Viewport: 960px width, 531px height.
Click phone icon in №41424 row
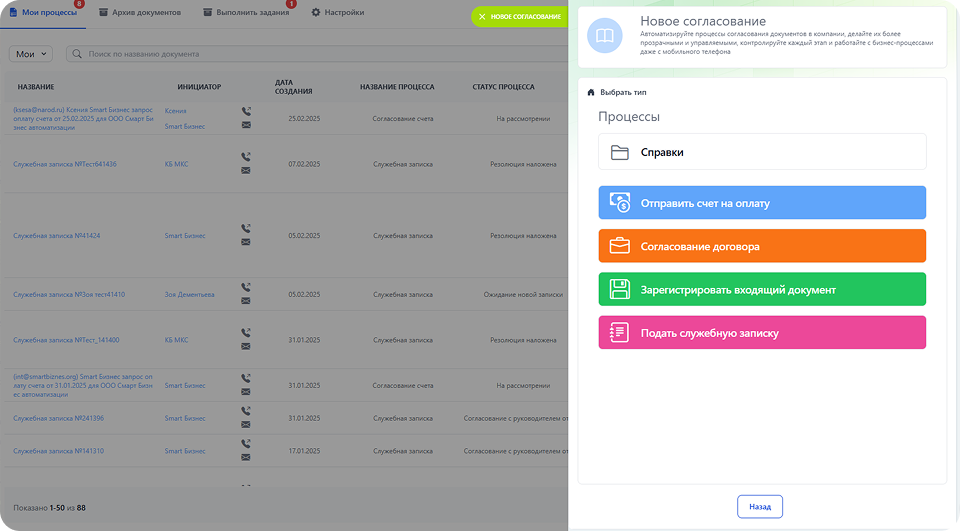pyautogui.click(x=246, y=228)
